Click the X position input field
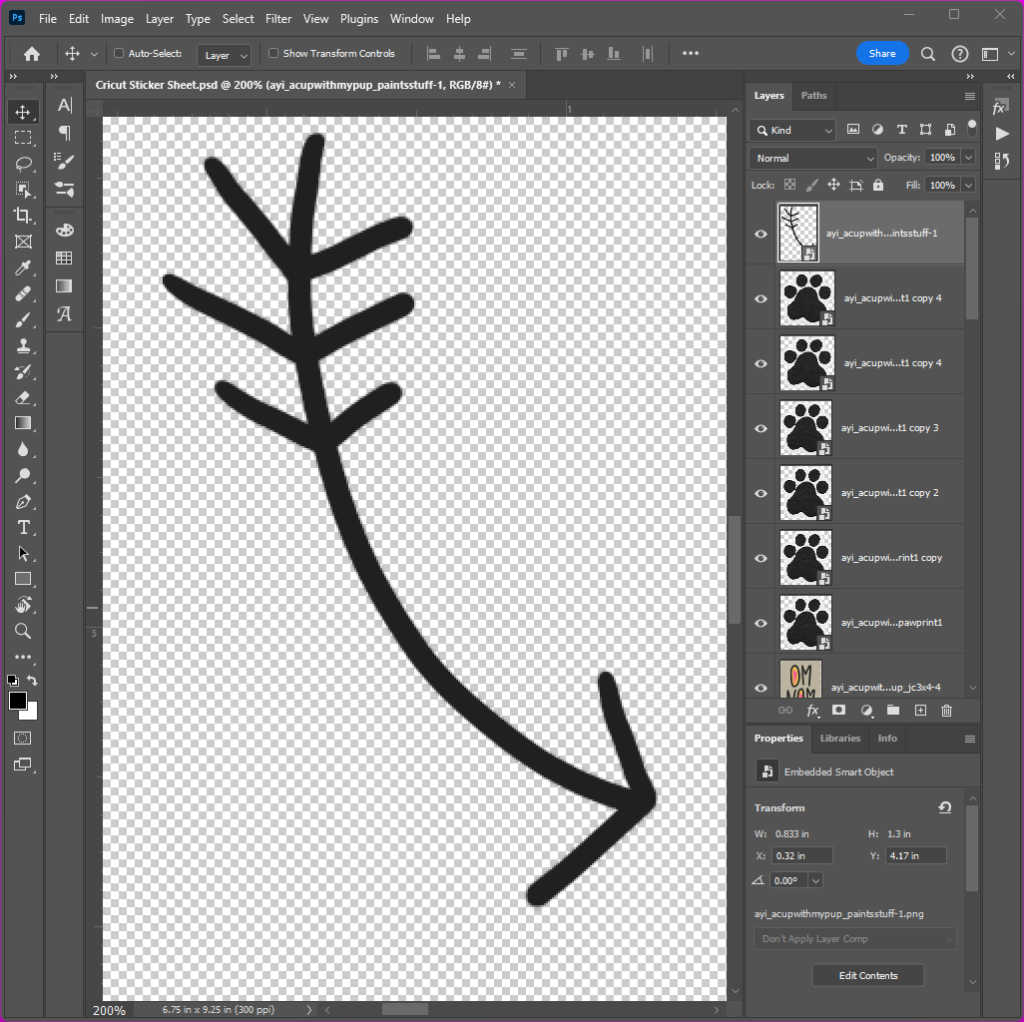 point(802,855)
